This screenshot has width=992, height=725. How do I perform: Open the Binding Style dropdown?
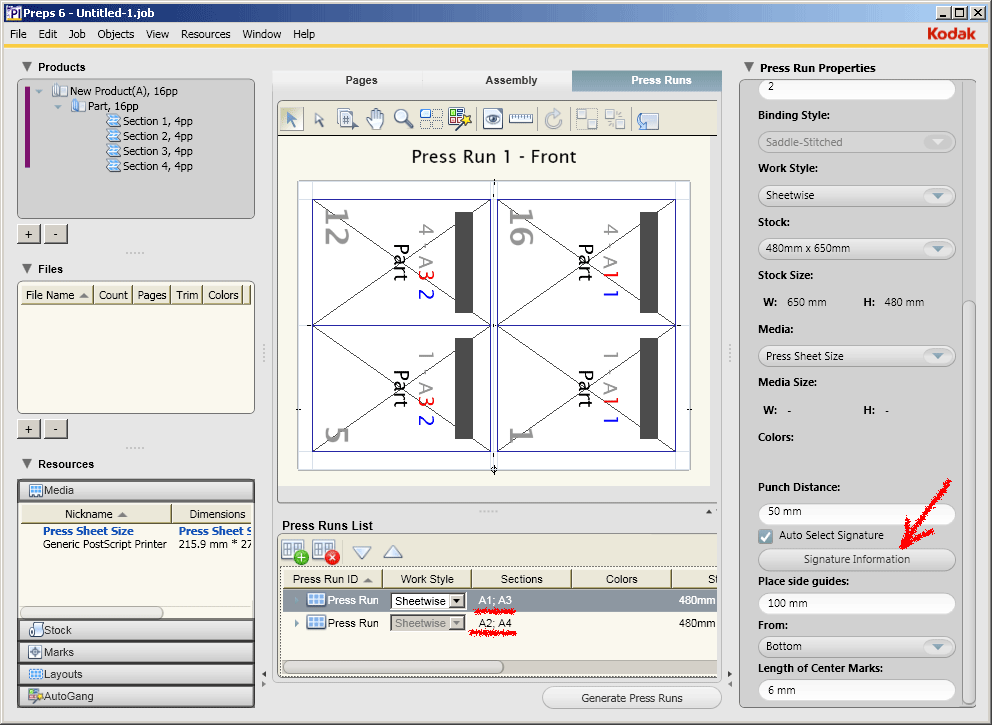tap(857, 142)
